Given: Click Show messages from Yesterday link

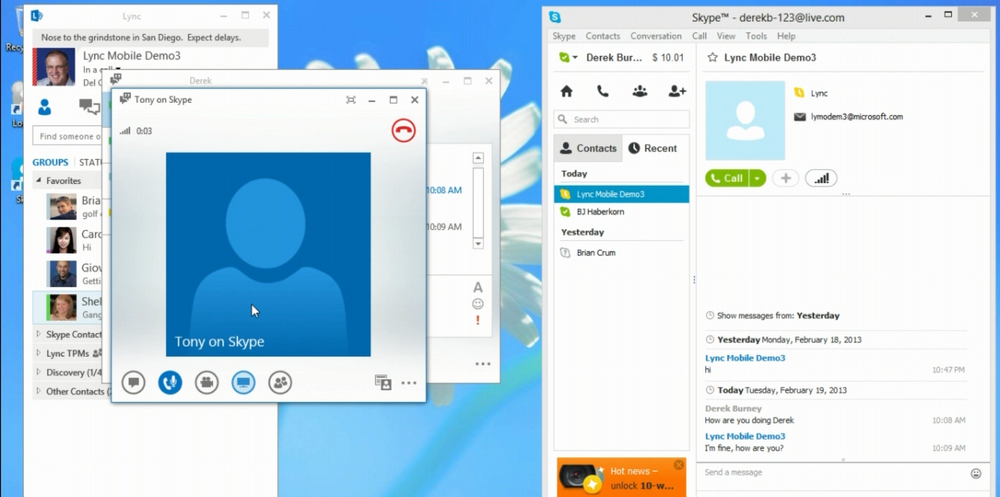Looking at the screenshot, I should [772, 315].
